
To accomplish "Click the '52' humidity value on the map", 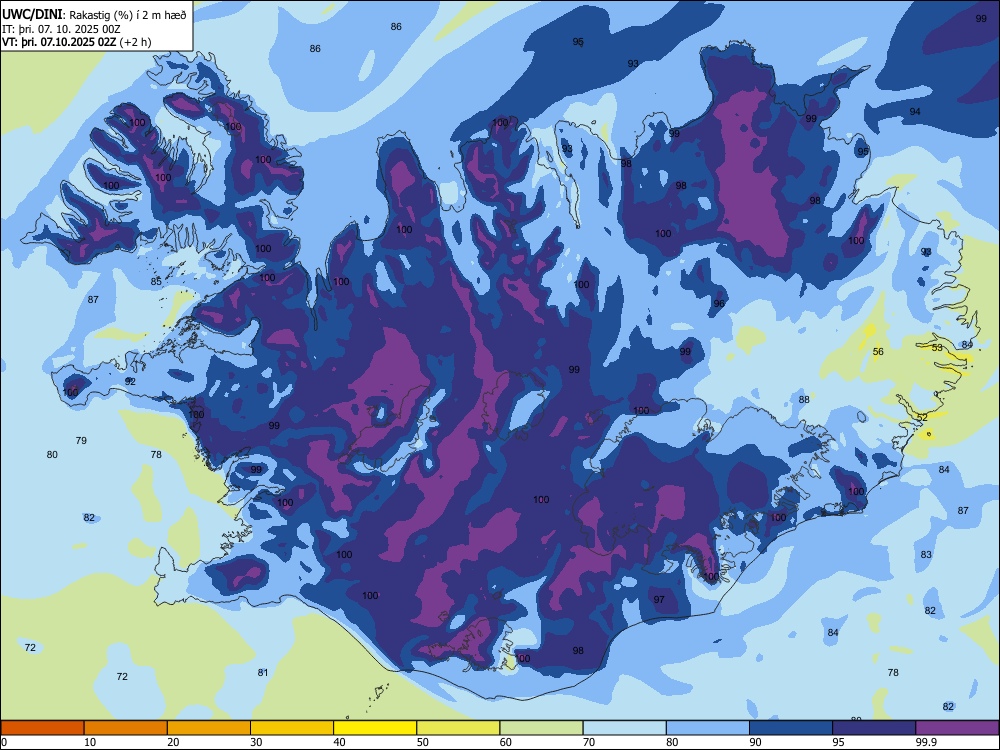I will 922,417.
